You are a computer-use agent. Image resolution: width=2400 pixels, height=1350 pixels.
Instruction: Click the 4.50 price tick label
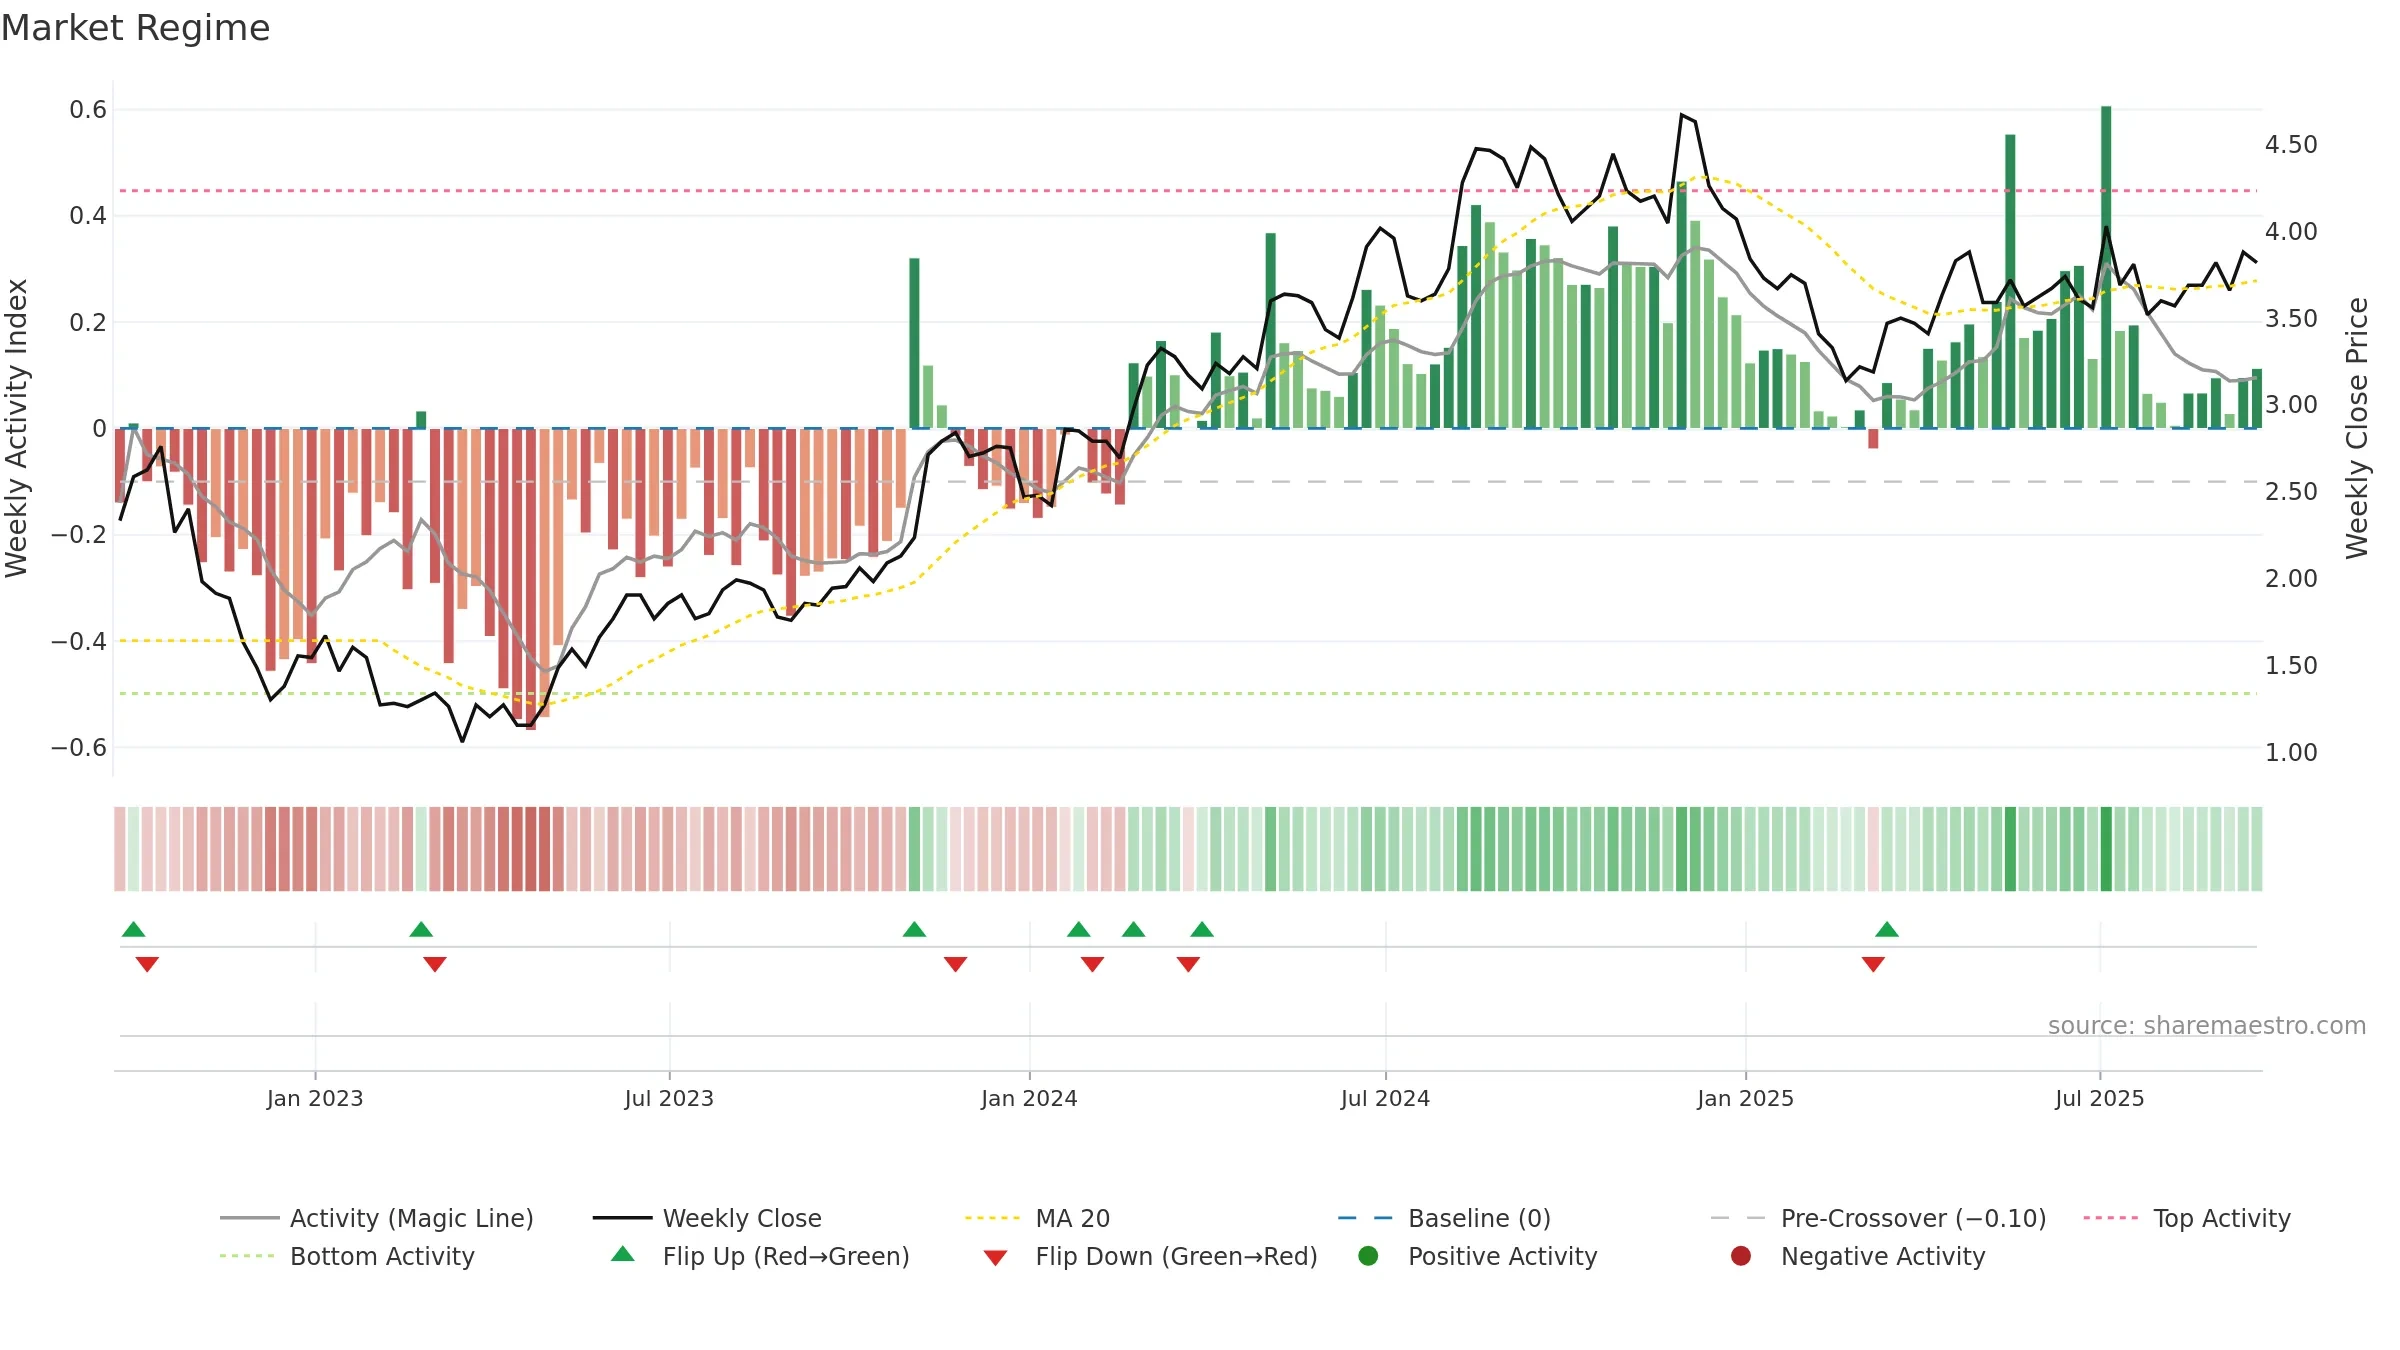pyautogui.click(x=2291, y=145)
